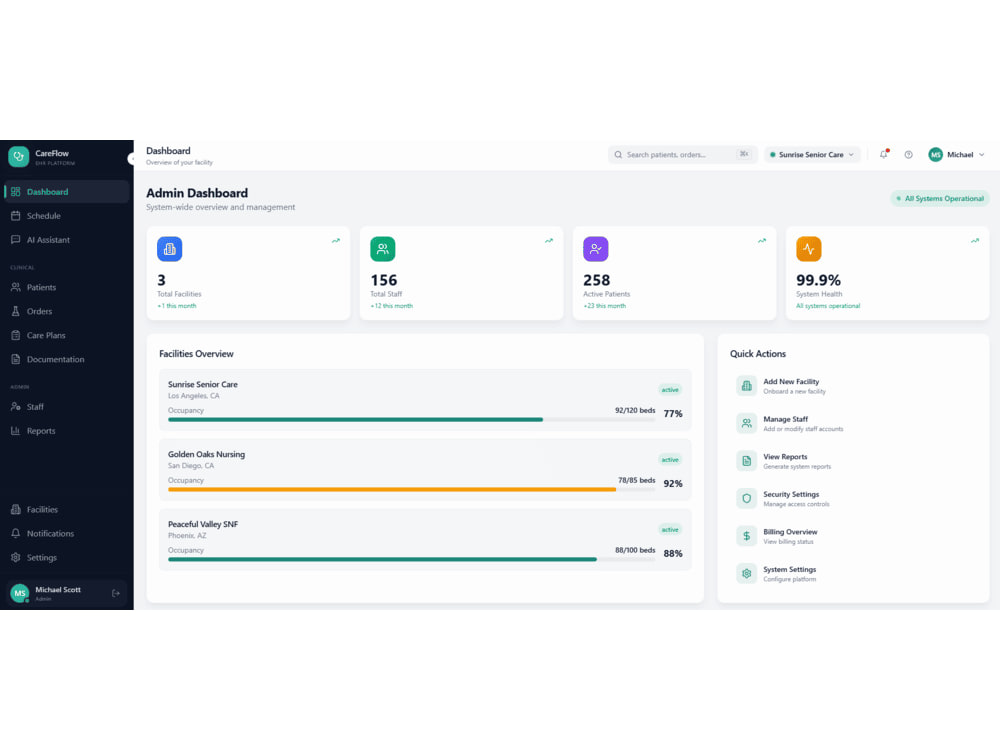This screenshot has height=750, width=1000.
Task: Click the trend arrow on Active Patients card
Action: (x=761, y=240)
